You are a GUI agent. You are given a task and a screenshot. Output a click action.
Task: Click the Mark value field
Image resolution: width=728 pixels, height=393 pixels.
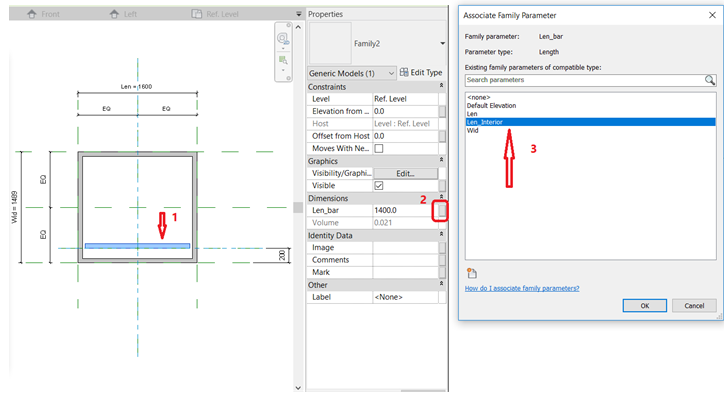point(405,272)
